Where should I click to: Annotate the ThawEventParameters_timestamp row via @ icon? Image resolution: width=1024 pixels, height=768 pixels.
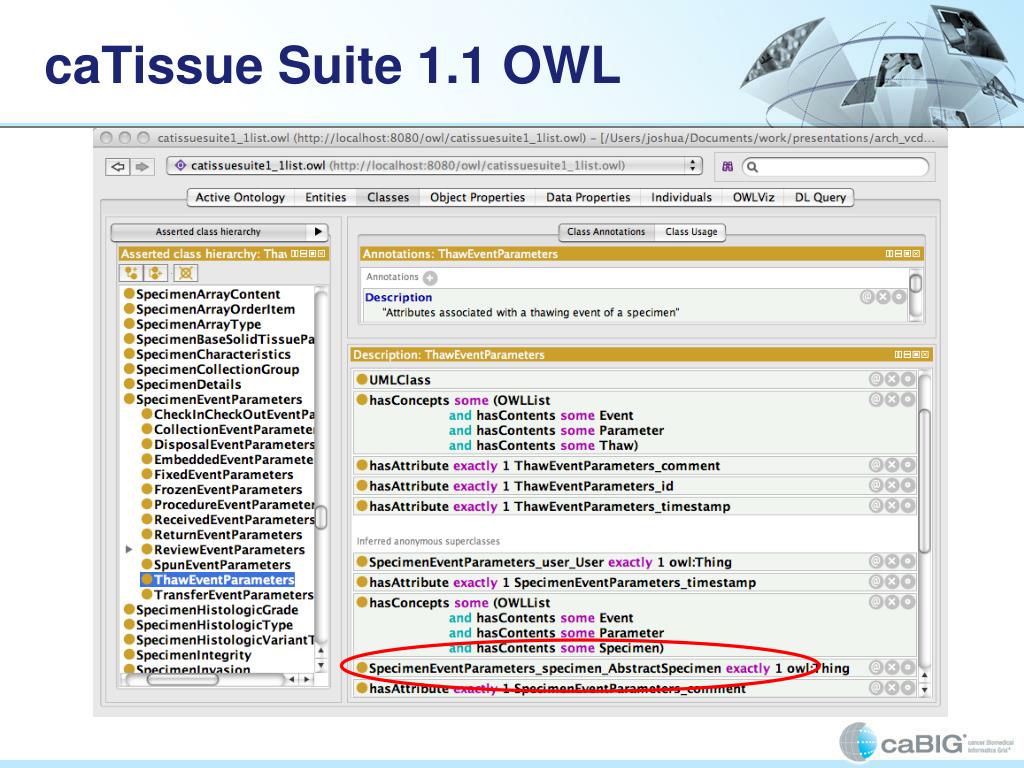876,505
